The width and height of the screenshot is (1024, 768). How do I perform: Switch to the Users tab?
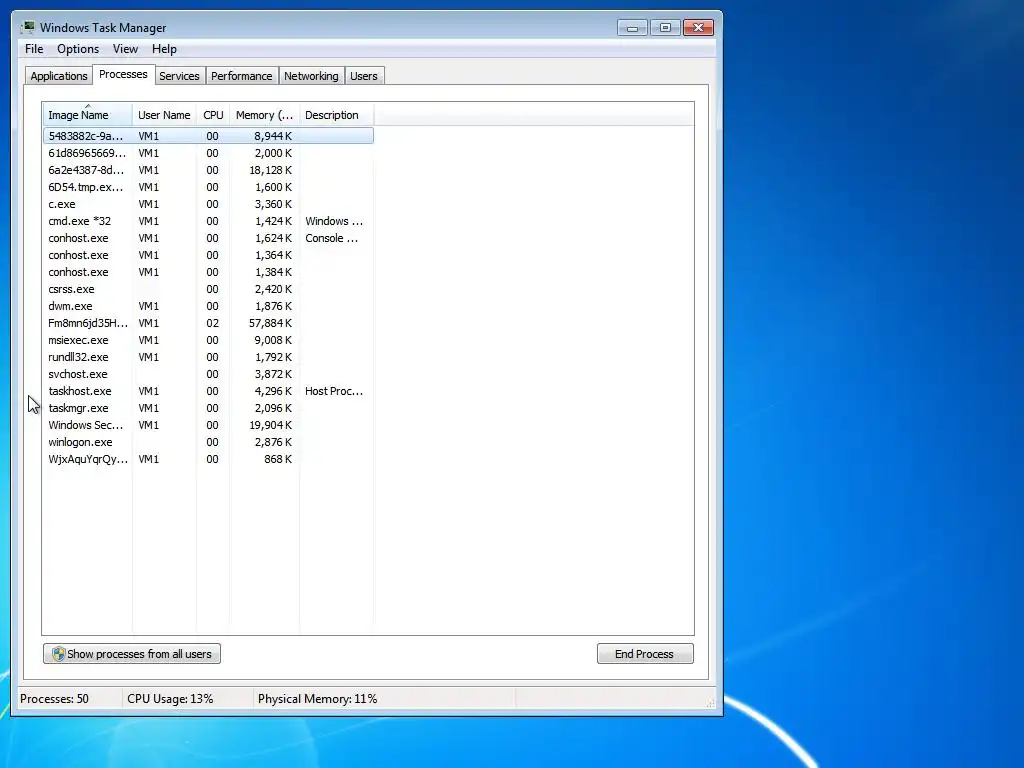coord(364,76)
